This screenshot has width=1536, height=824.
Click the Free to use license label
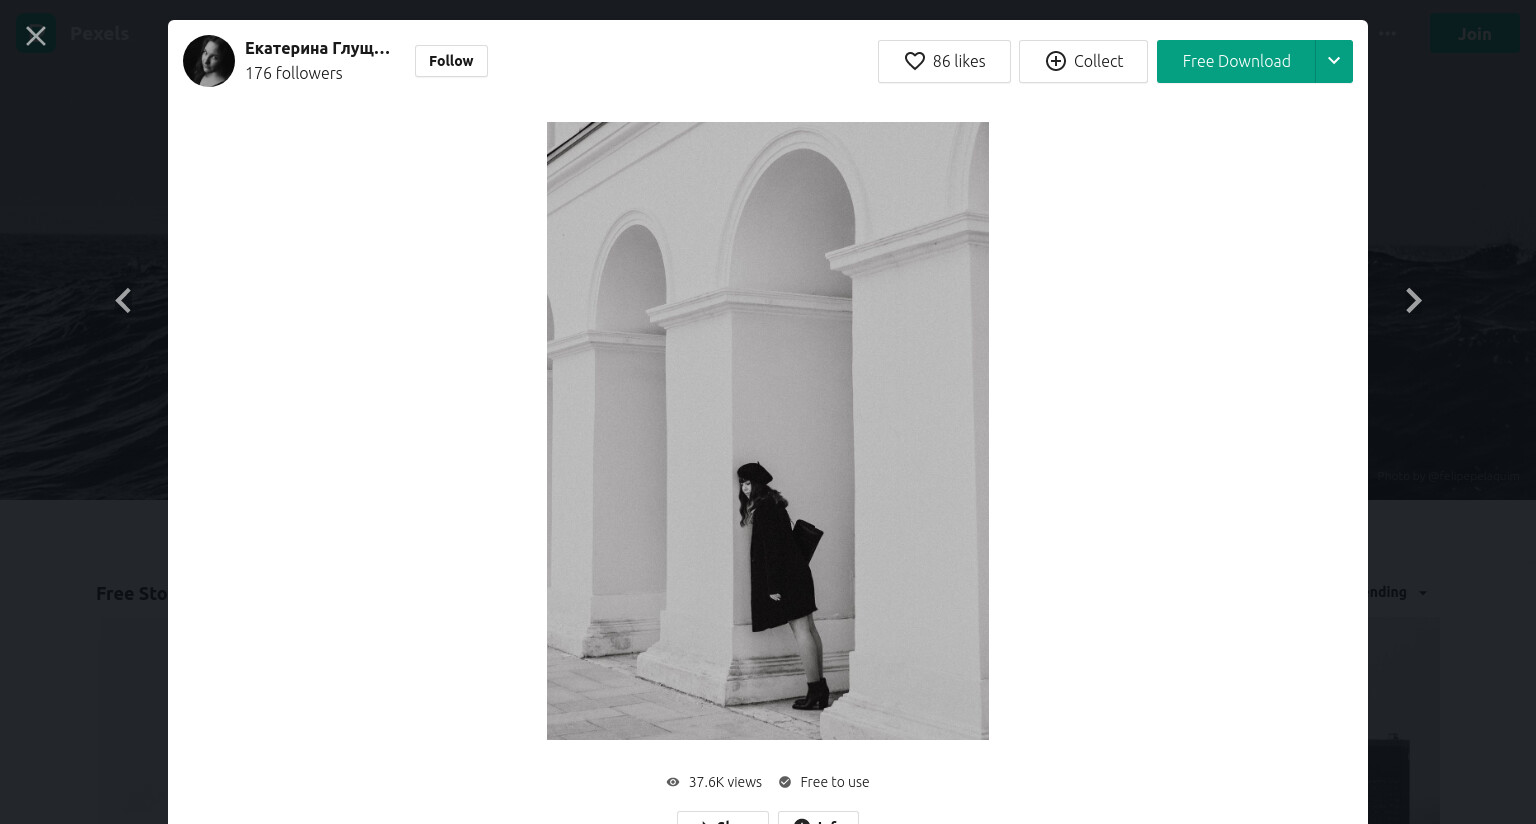(x=834, y=782)
